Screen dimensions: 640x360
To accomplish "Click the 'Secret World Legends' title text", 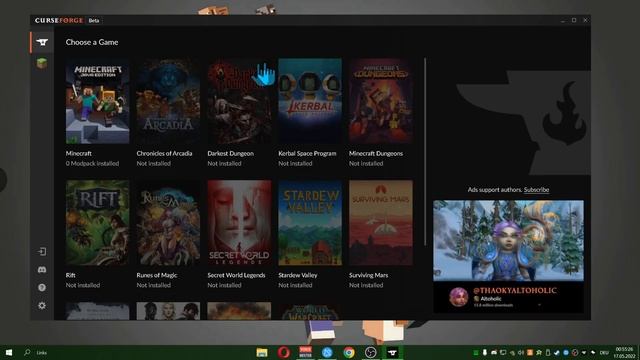I will coord(236,275).
